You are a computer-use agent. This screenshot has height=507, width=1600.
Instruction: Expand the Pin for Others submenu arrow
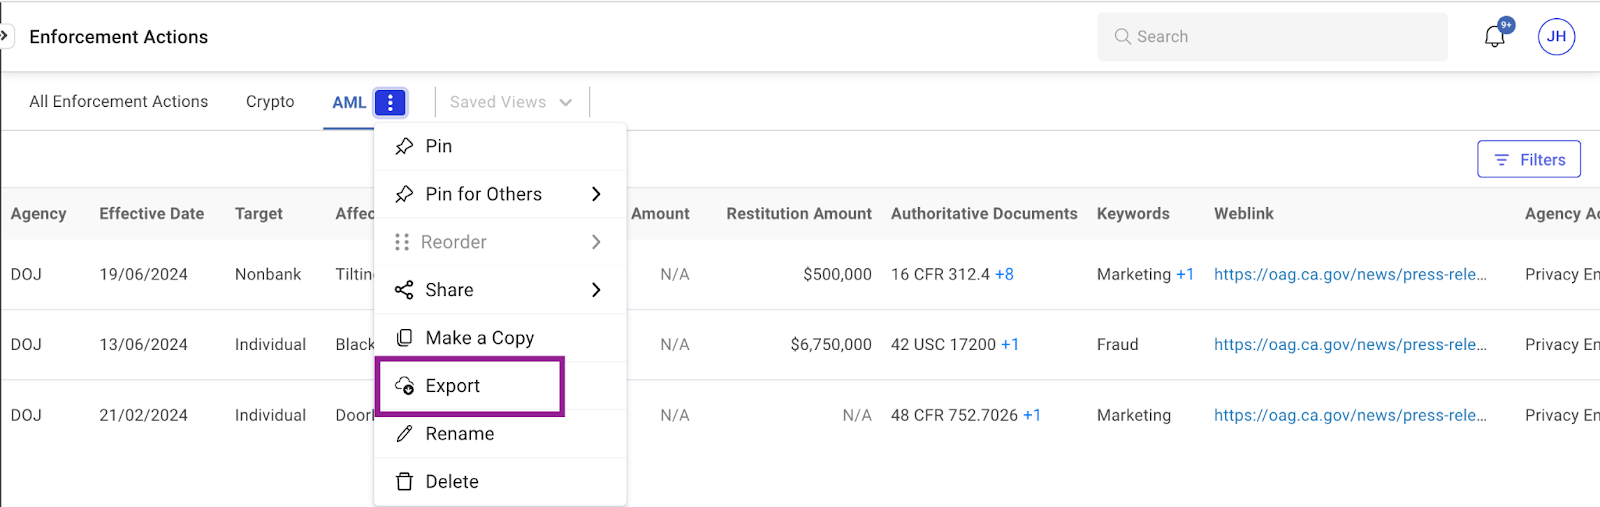(596, 194)
